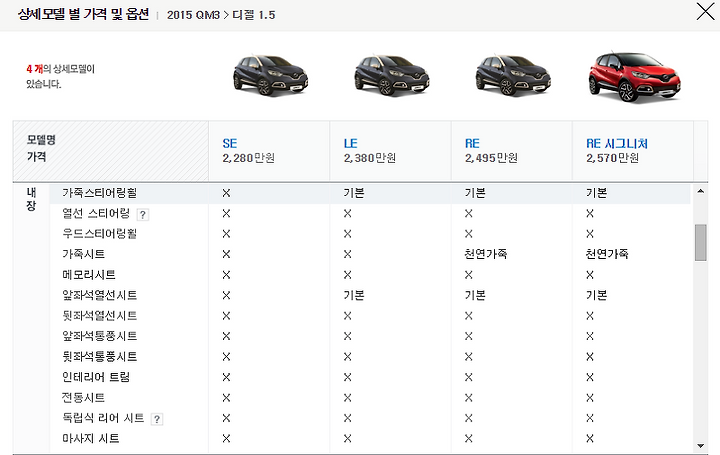This screenshot has height=455, width=720.
Task: Select the 가죽시트 row label
Action: [83, 254]
